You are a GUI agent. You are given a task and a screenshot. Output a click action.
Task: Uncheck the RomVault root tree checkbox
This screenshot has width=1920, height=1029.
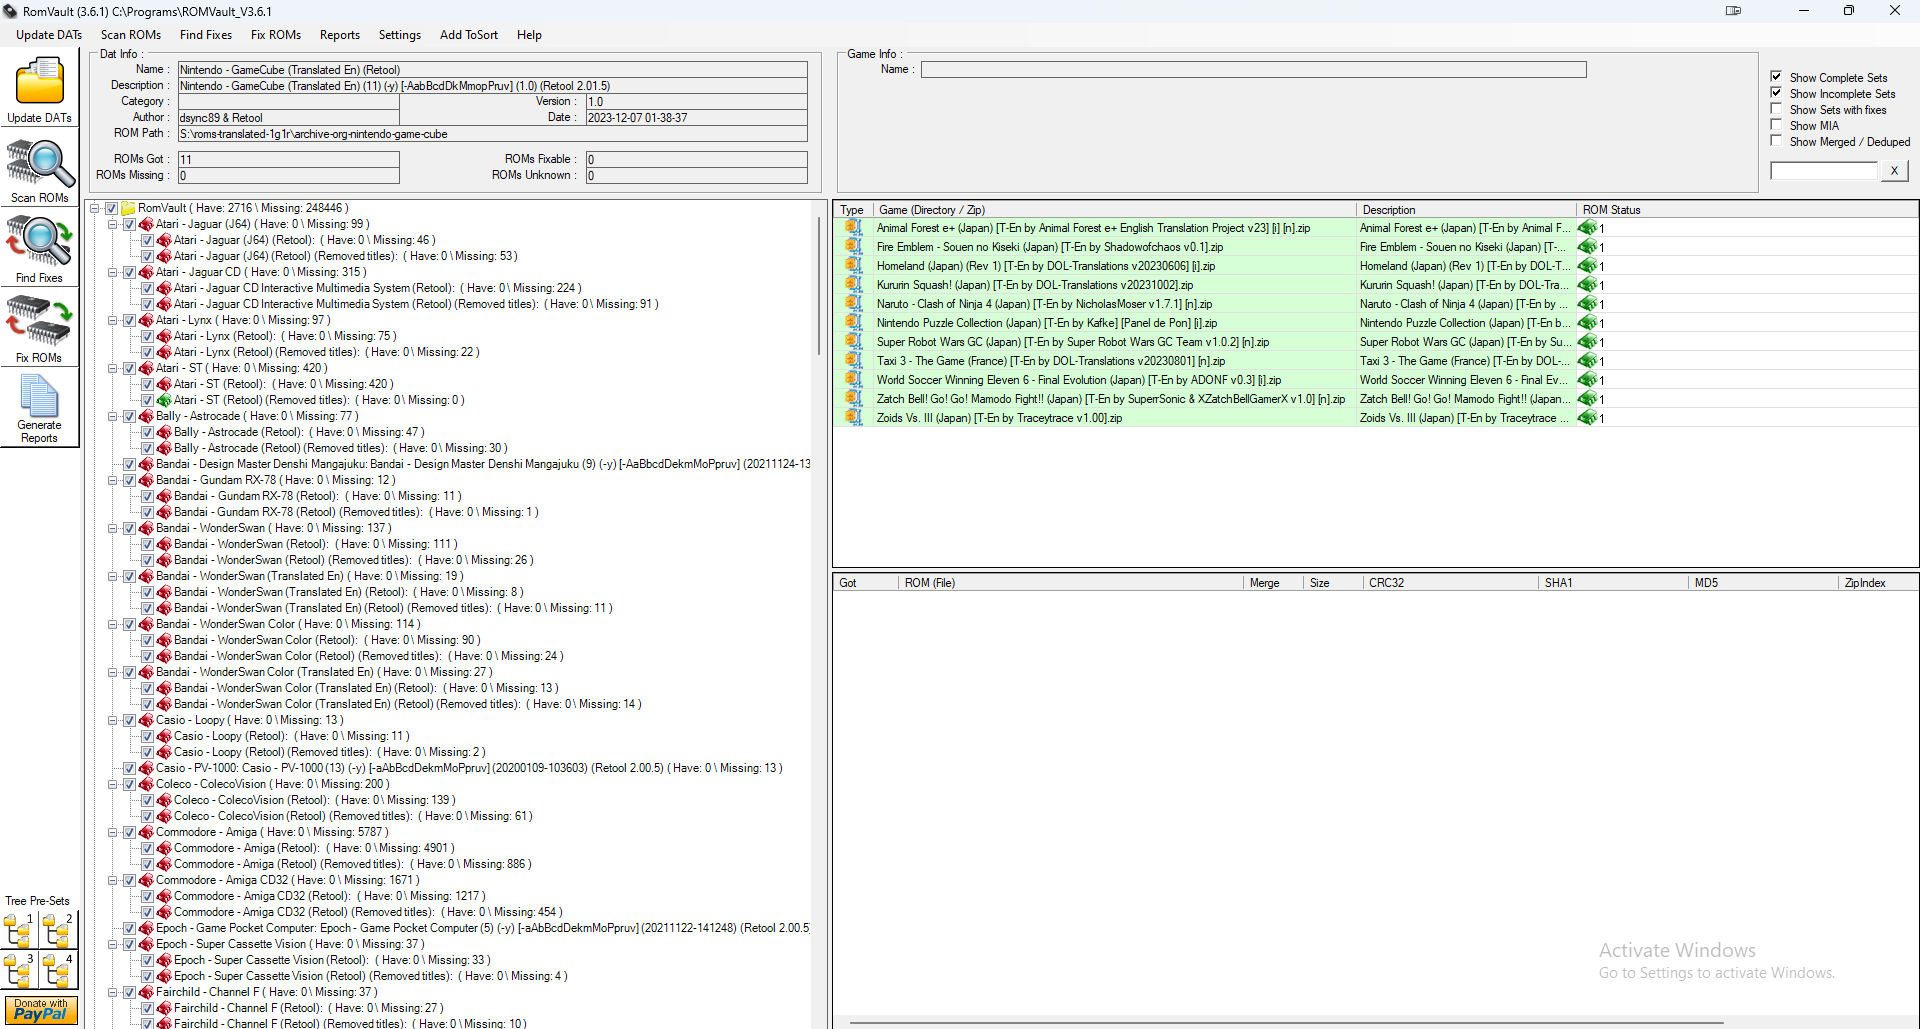112,208
